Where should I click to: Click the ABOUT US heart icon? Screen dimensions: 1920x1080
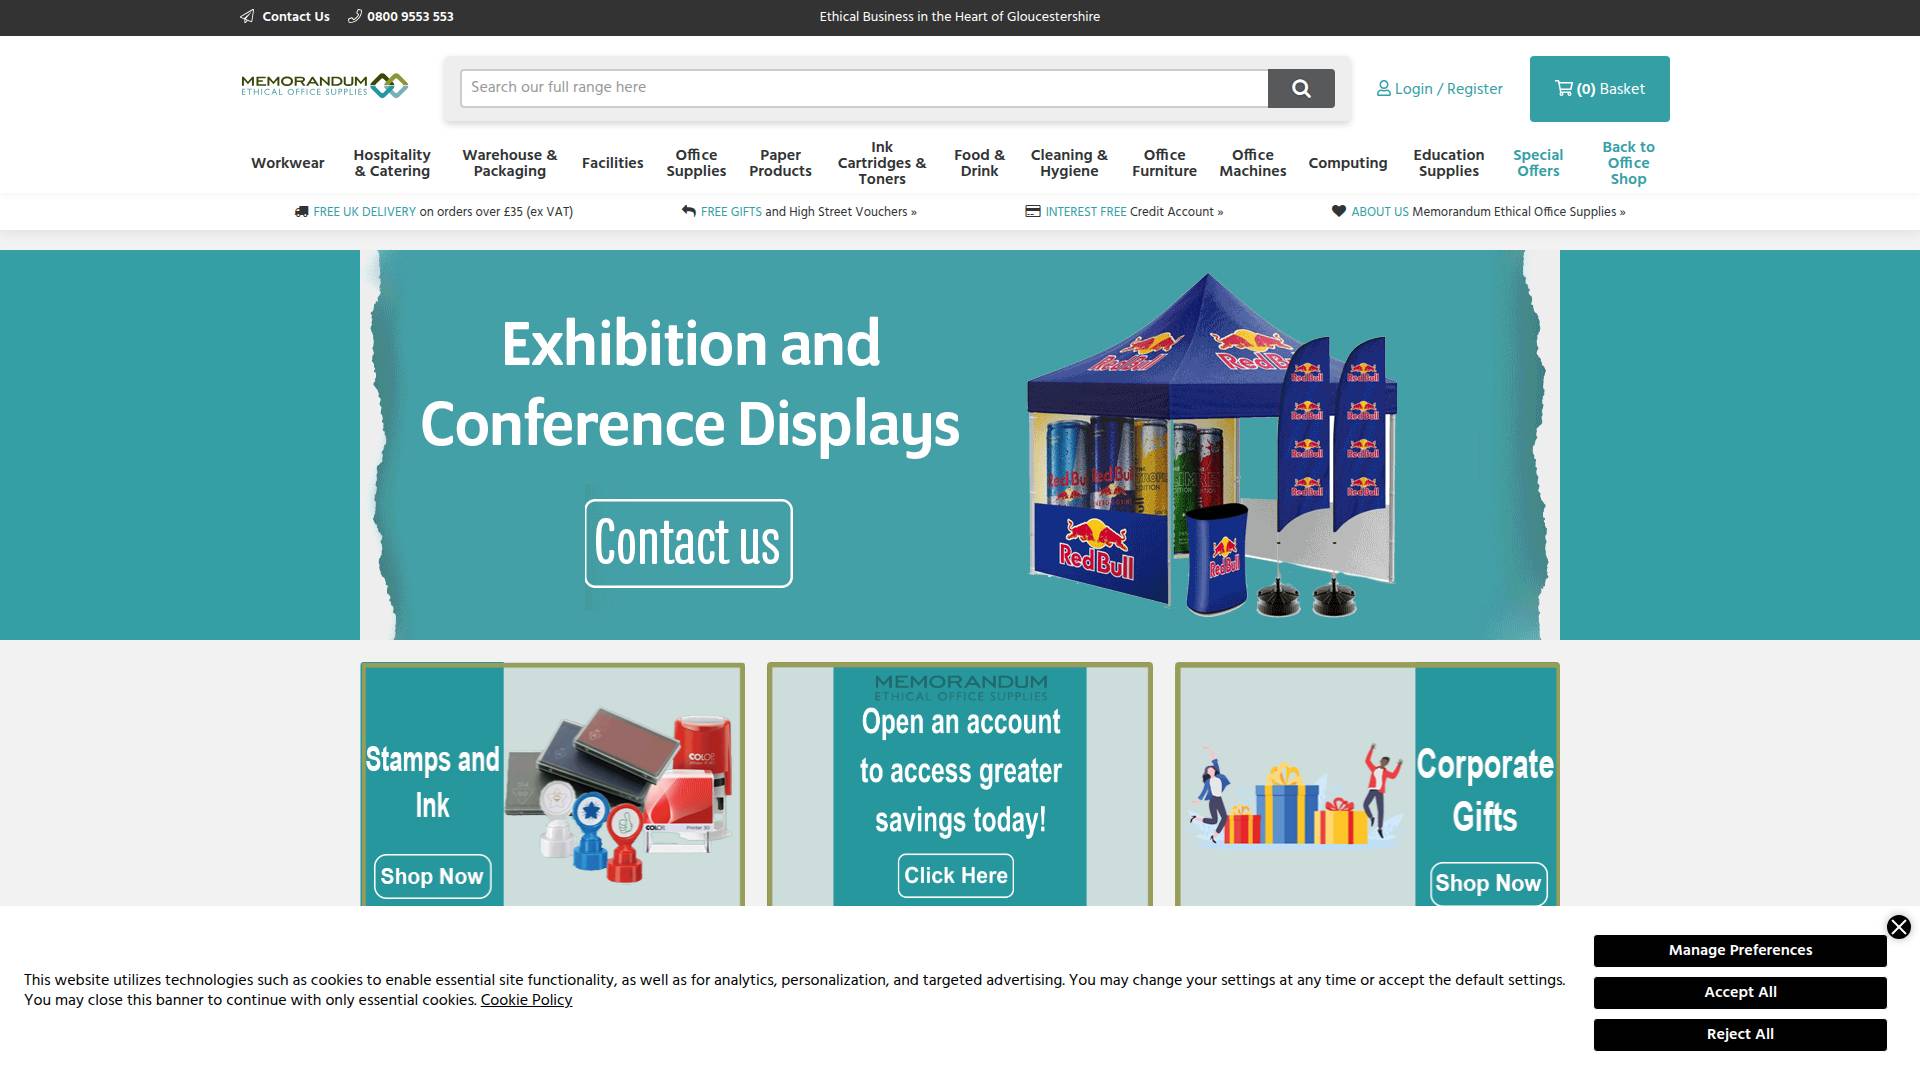tap(1337, 211)
